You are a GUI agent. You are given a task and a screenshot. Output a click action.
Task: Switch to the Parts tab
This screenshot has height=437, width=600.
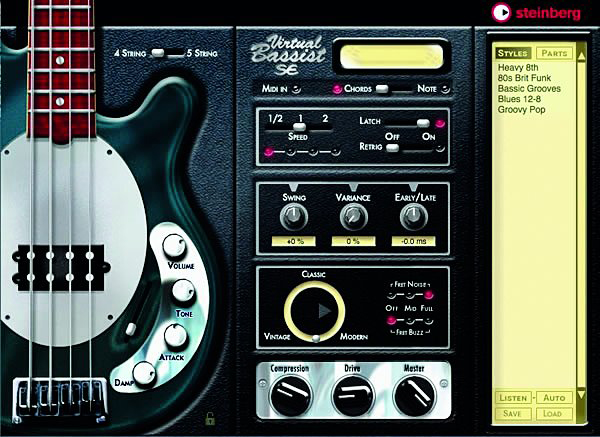(554, 53)
